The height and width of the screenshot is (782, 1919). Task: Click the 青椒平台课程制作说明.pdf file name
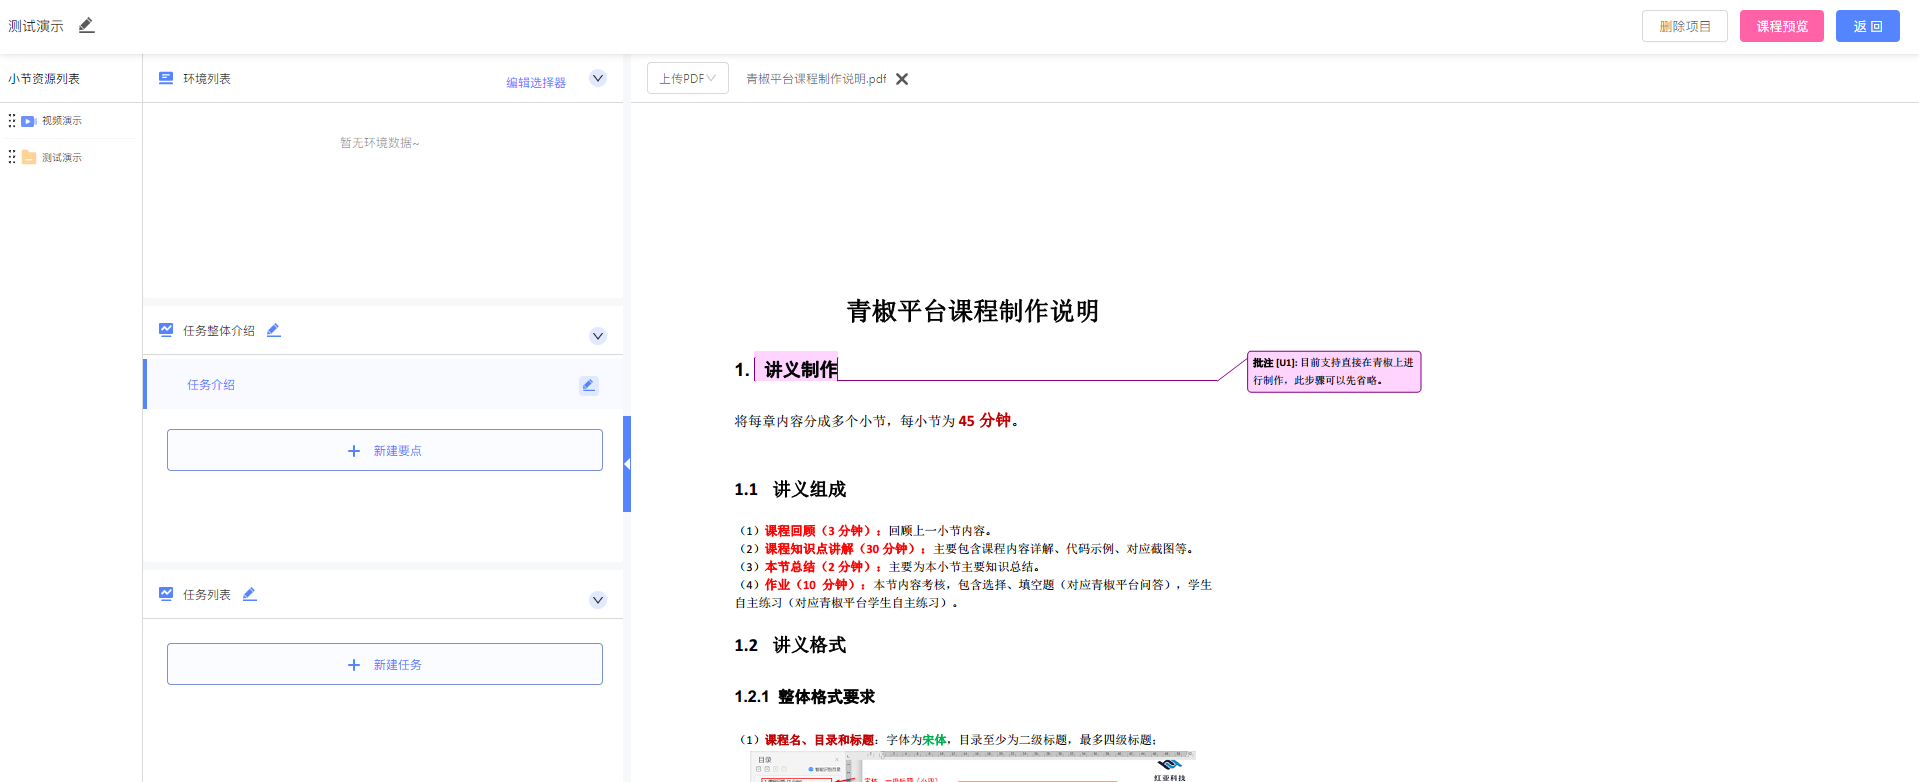coord(816,79)
